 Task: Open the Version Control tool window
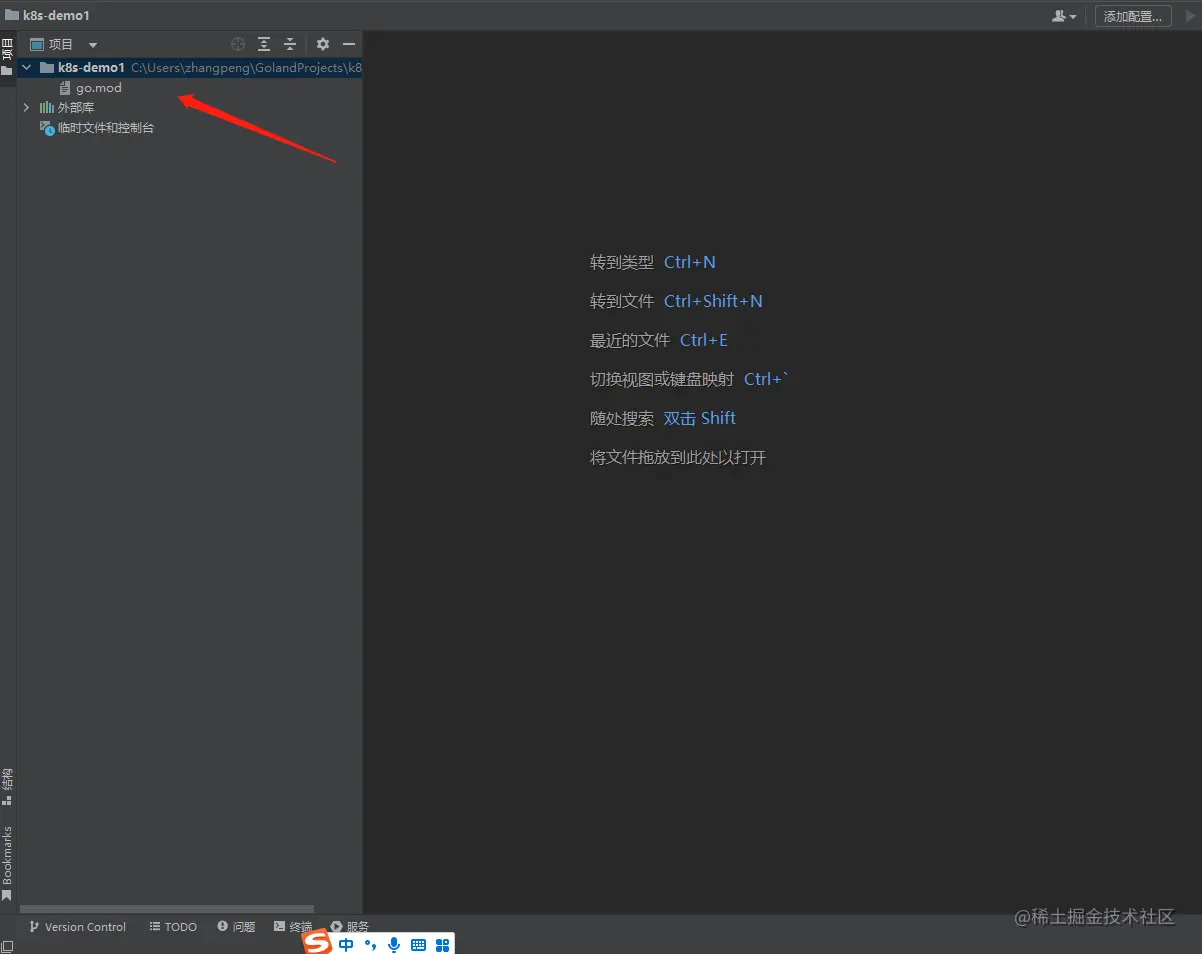(78, 927)
